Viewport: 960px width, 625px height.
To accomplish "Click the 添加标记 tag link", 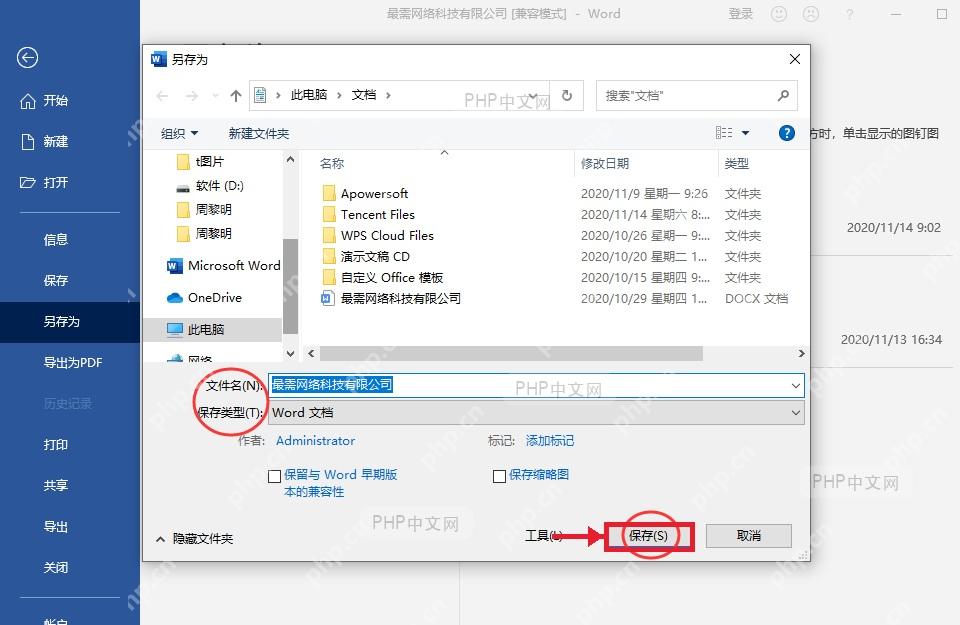I will tap(550, 441).
